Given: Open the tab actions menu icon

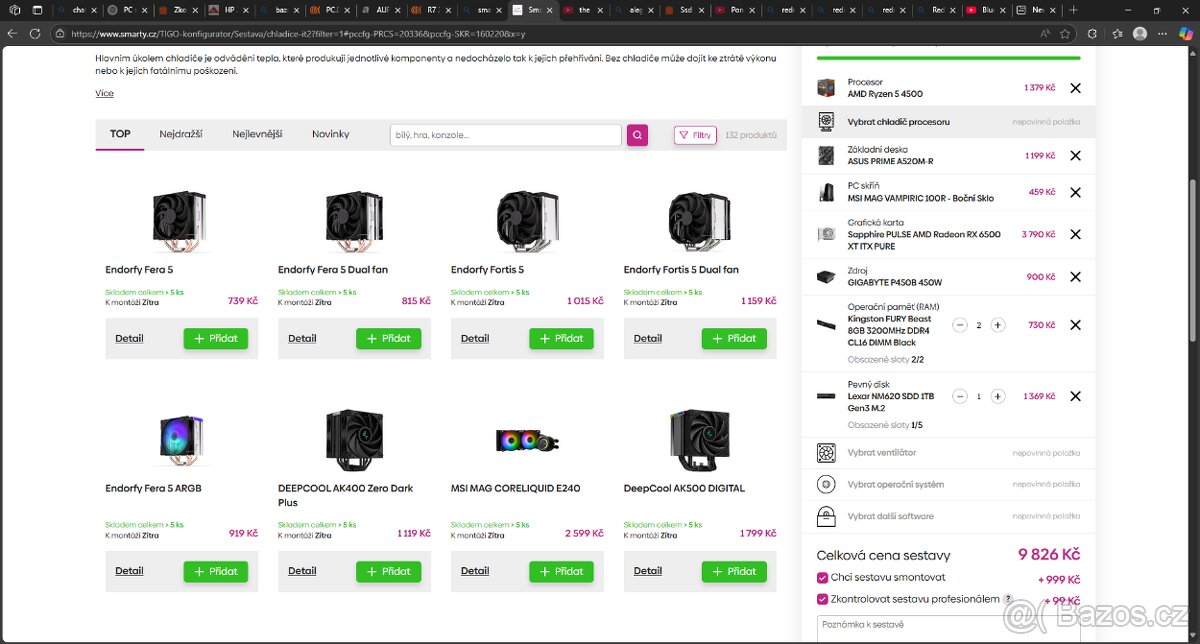Looking at the screenshot, I should 37,10.
